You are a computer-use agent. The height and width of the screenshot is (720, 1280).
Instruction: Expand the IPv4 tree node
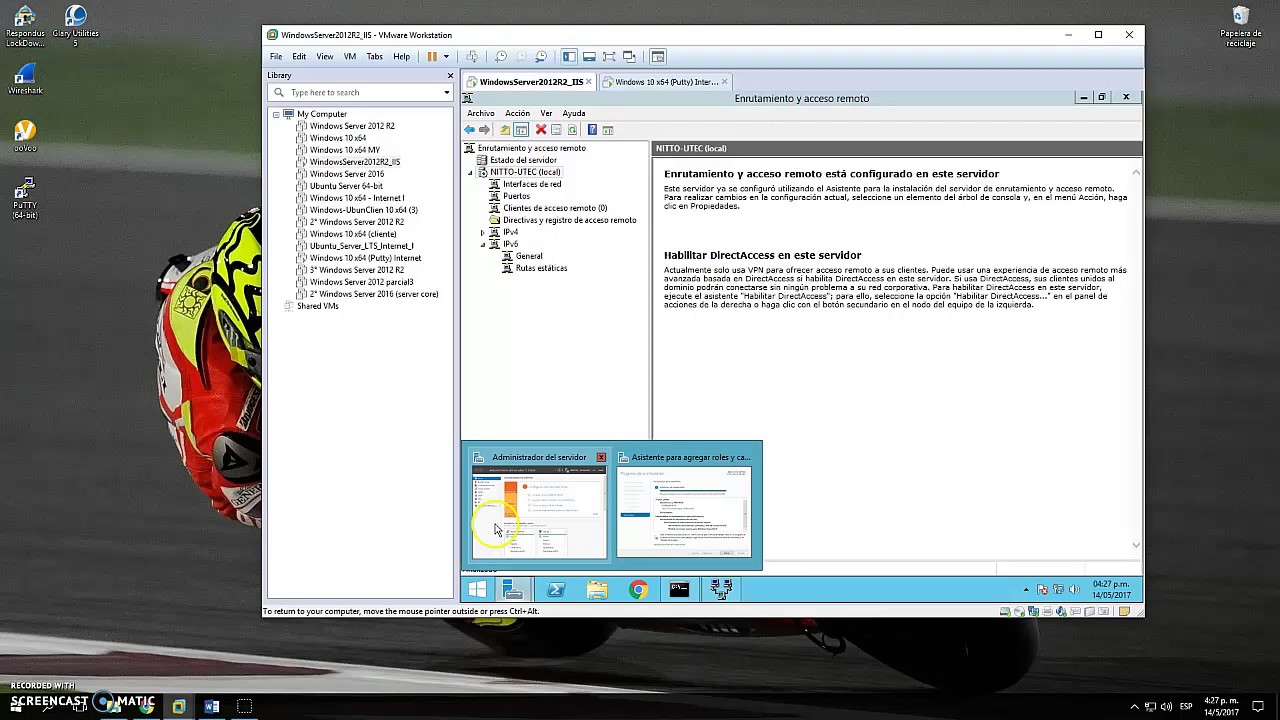483,232
